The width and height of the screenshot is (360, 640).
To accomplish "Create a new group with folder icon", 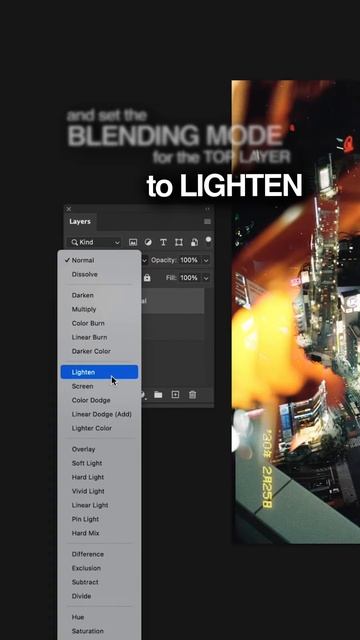I will tap(158, 395).
